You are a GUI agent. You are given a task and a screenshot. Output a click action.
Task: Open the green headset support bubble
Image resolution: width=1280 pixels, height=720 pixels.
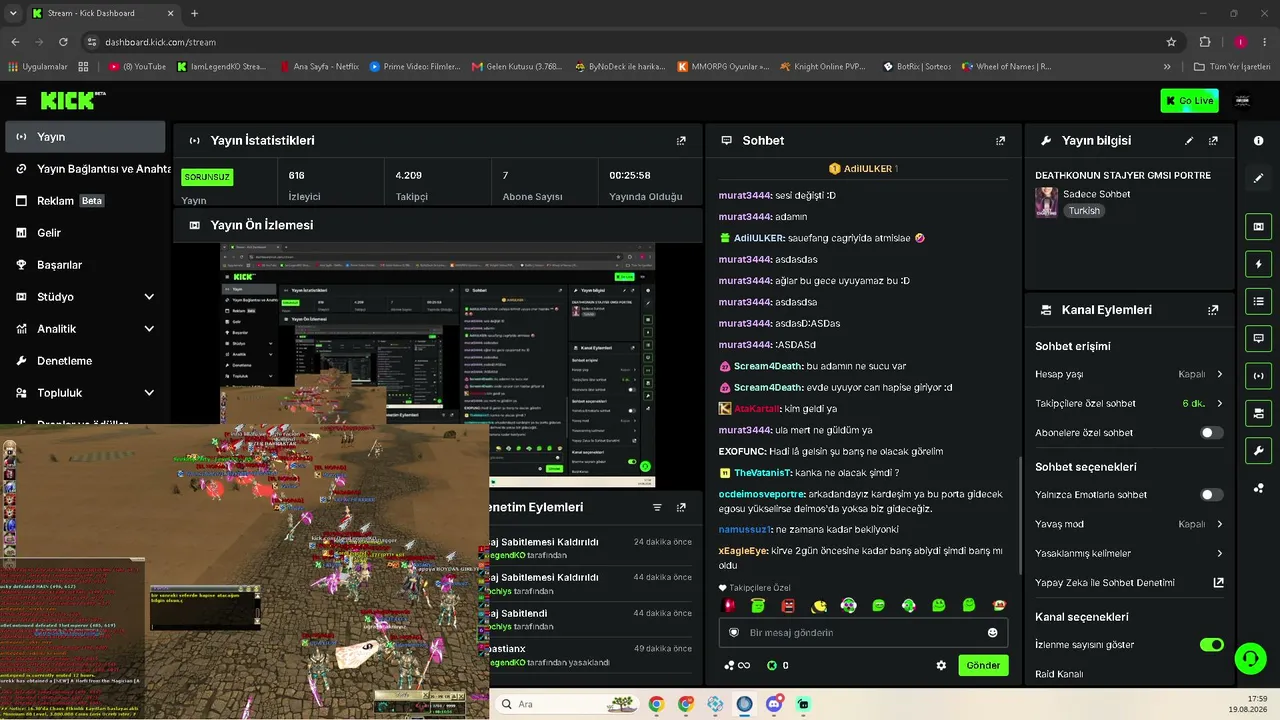coord(1249,658)
